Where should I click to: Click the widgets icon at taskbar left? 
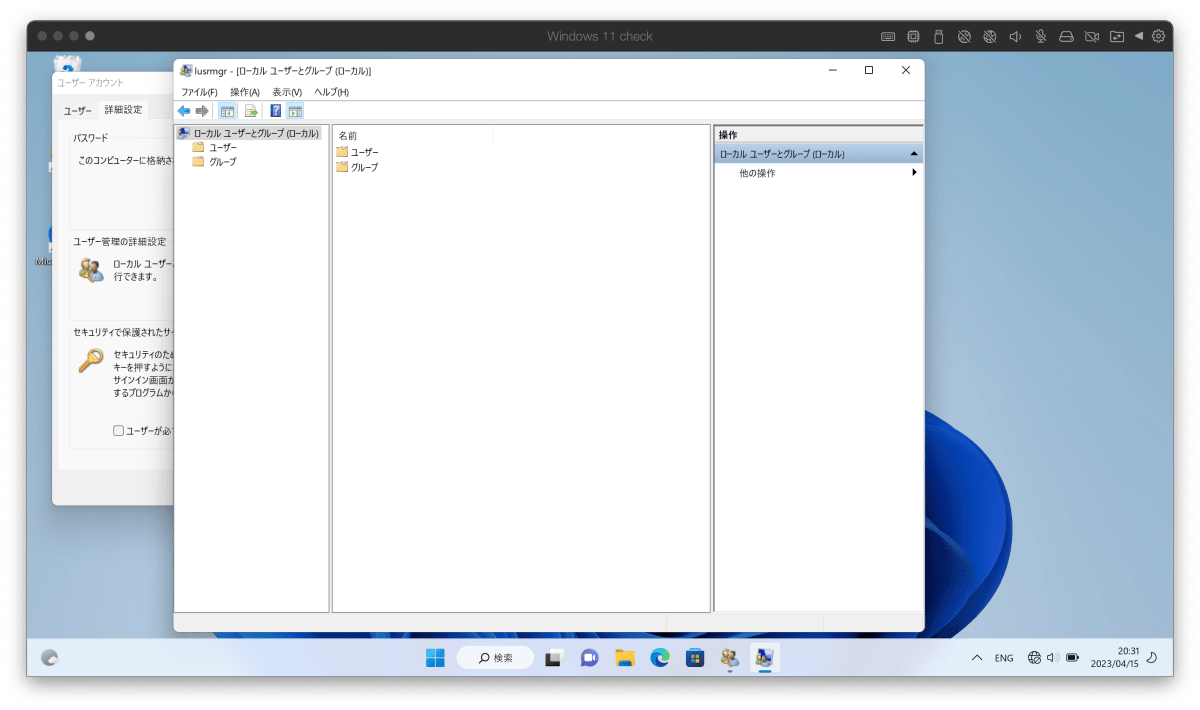click(49, 658)
